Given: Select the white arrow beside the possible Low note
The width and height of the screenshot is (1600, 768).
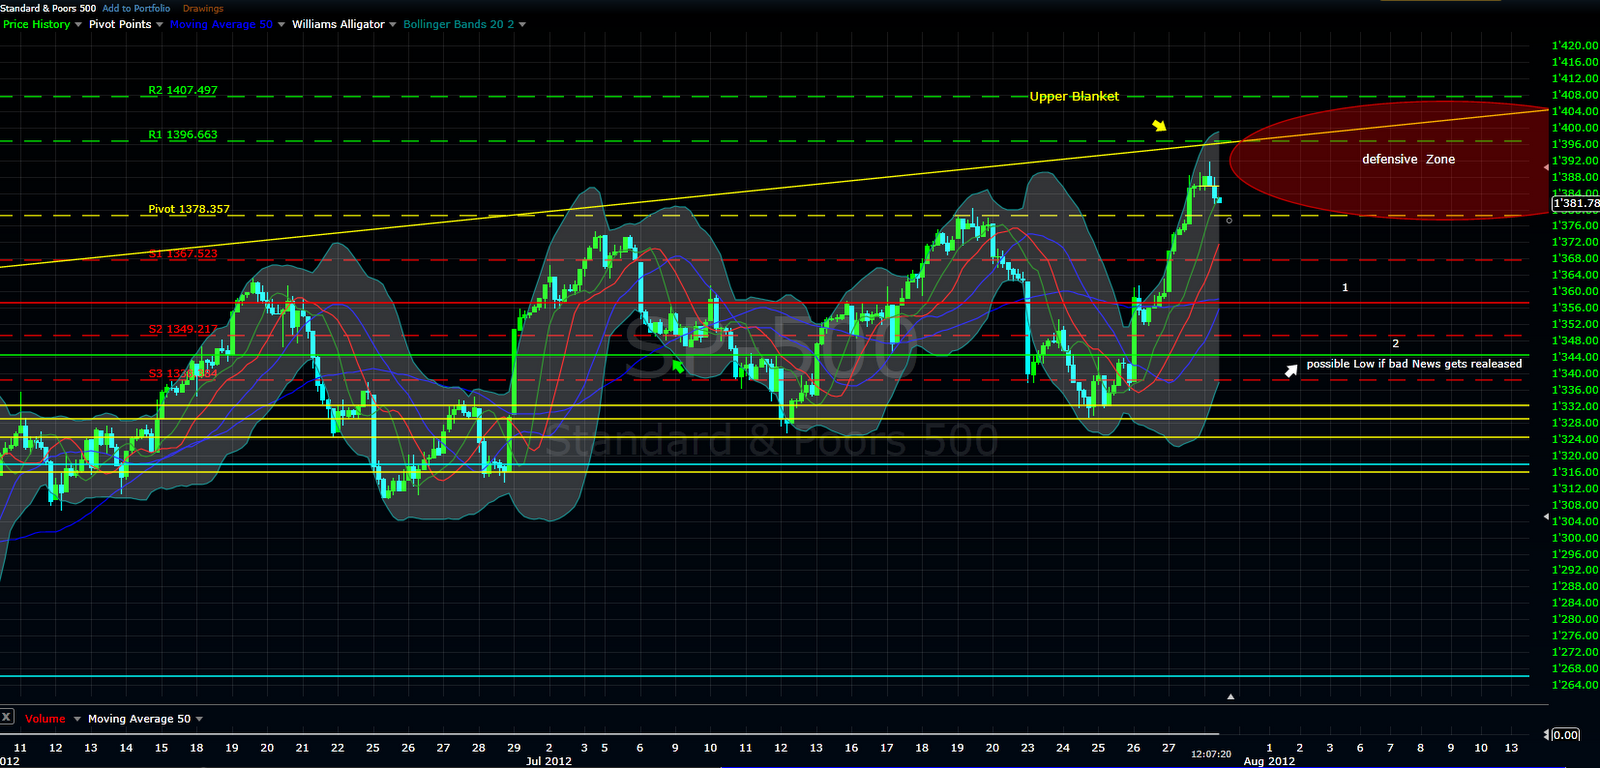Looking at the screenshot, I should [1291, 370].
